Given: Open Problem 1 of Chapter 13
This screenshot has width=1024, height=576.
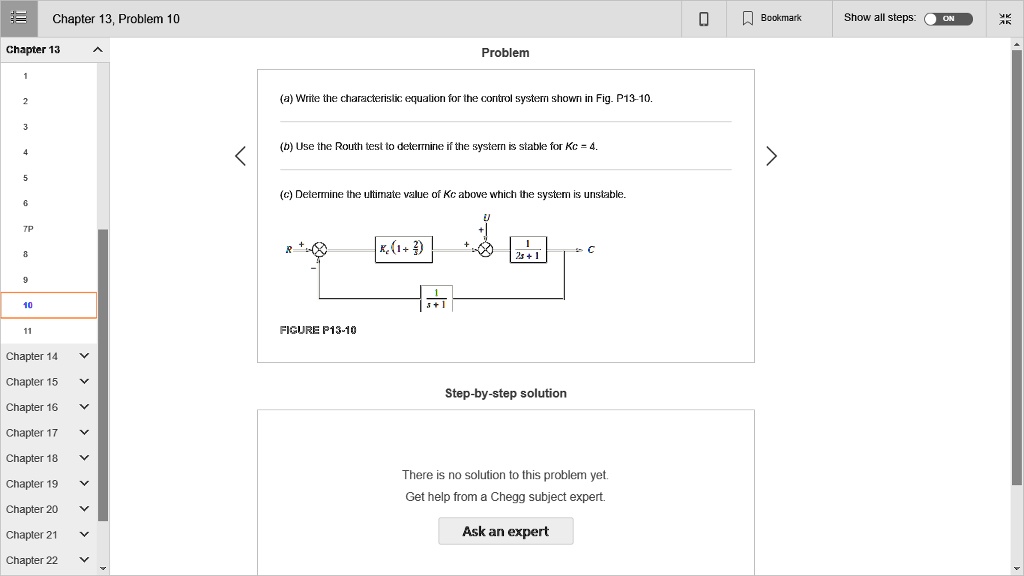Looking at the screenshot, I should [x=25, y=75].
